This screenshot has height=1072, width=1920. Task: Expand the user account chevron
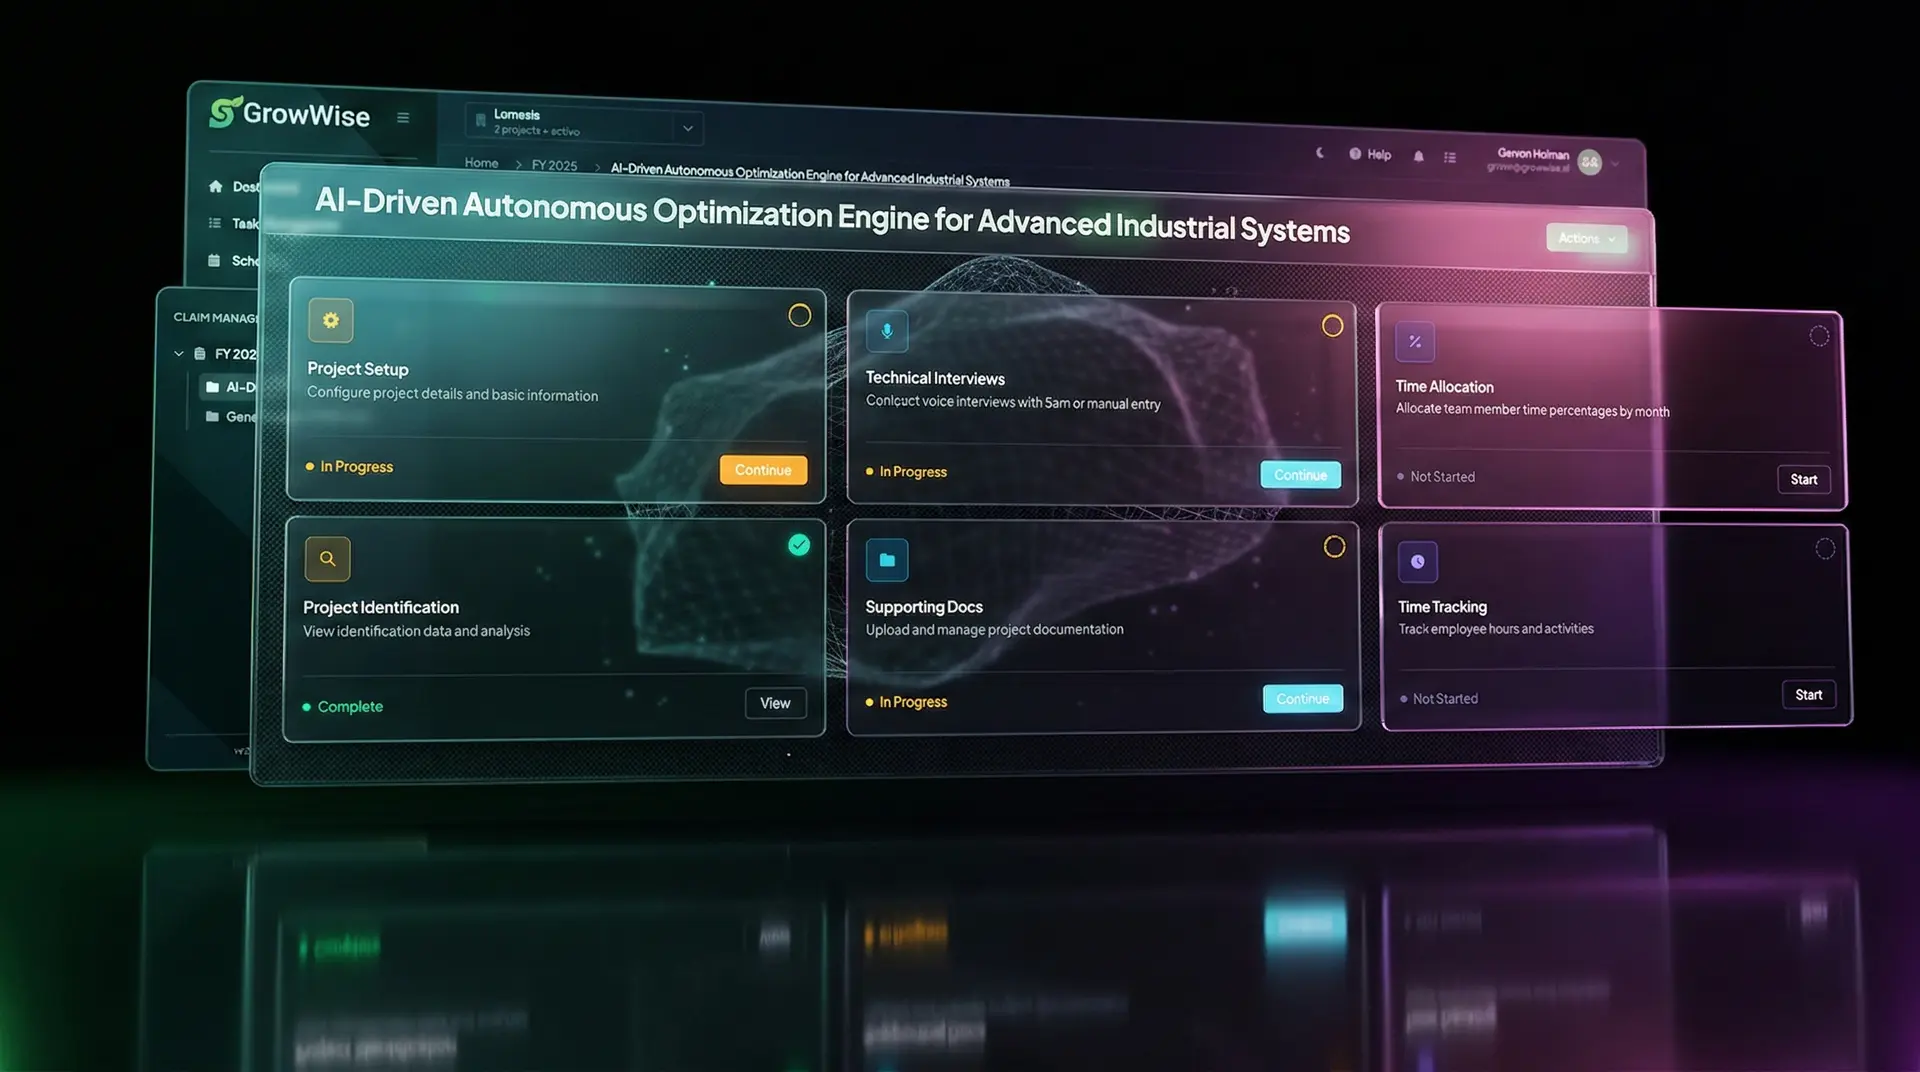tap(1615, 164)
